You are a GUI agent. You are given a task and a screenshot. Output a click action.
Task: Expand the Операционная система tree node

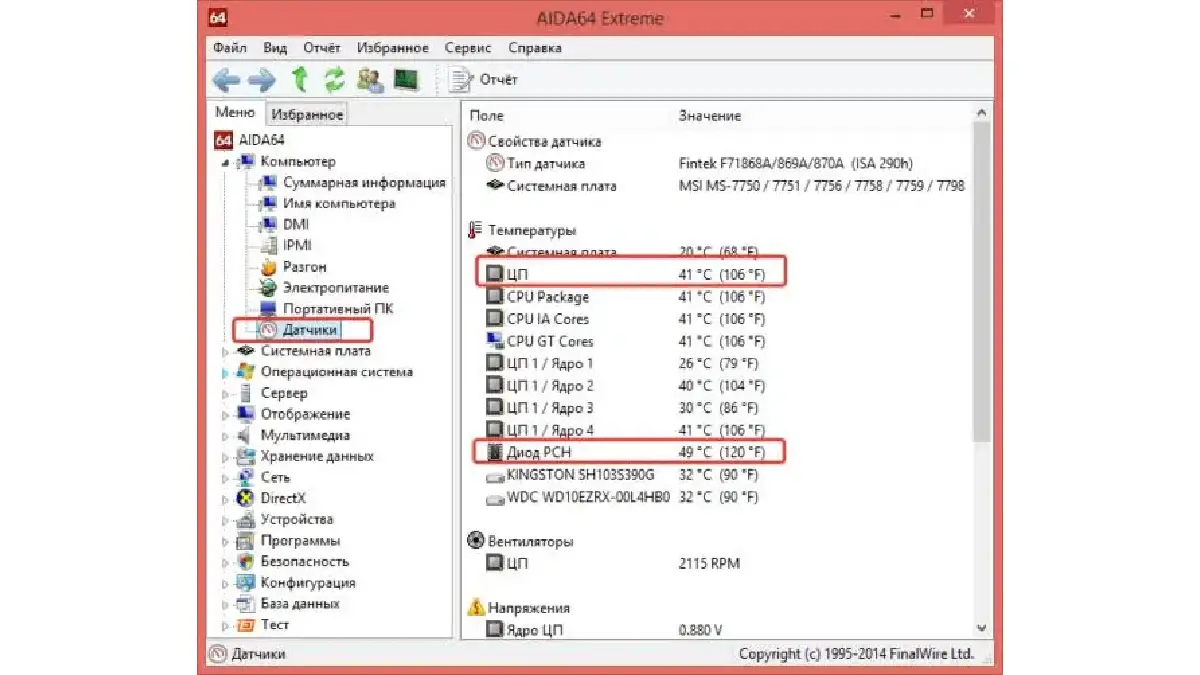(x=225, y=372)
